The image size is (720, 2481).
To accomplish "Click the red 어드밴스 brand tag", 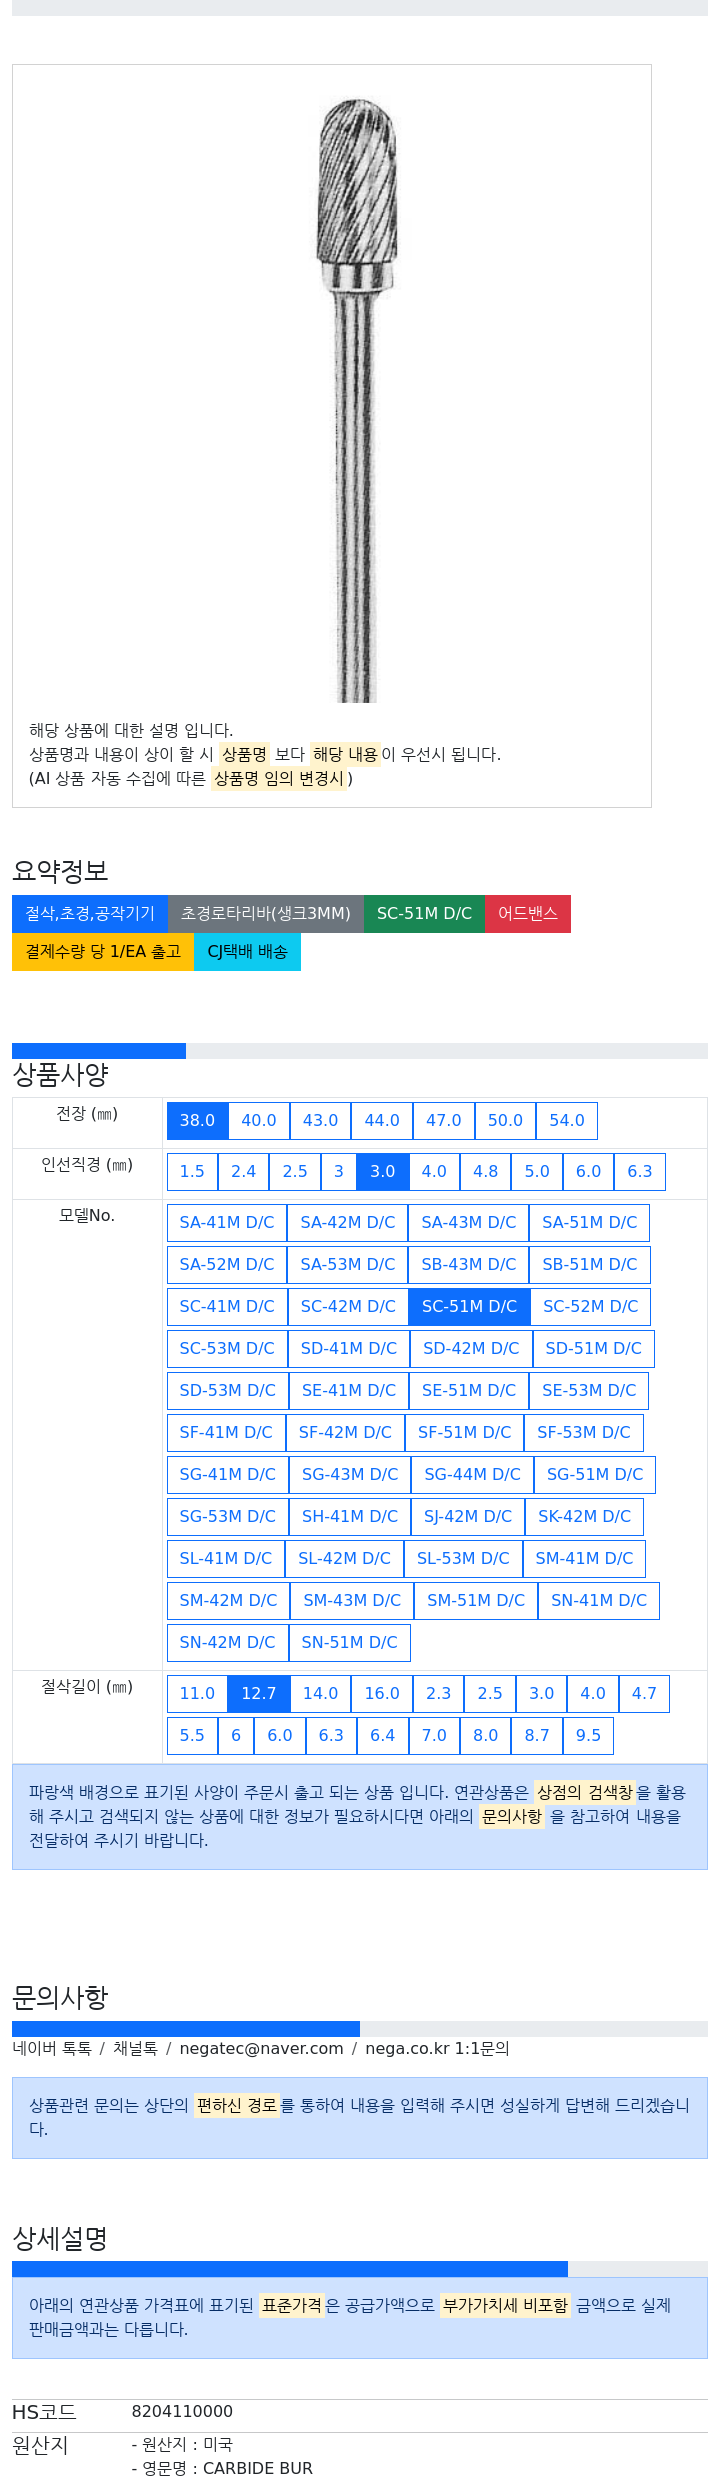I will point(528,913).
